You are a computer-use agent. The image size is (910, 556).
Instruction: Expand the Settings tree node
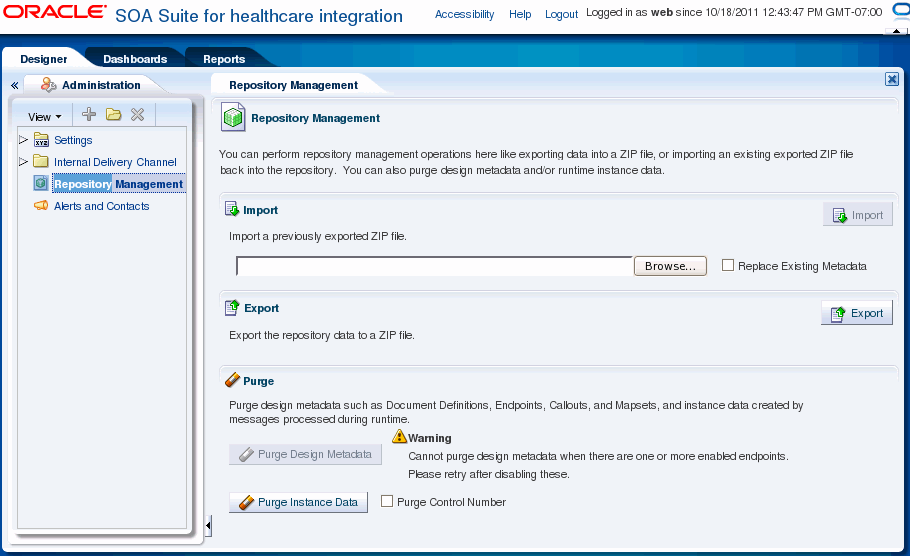(x=23, y=140)
